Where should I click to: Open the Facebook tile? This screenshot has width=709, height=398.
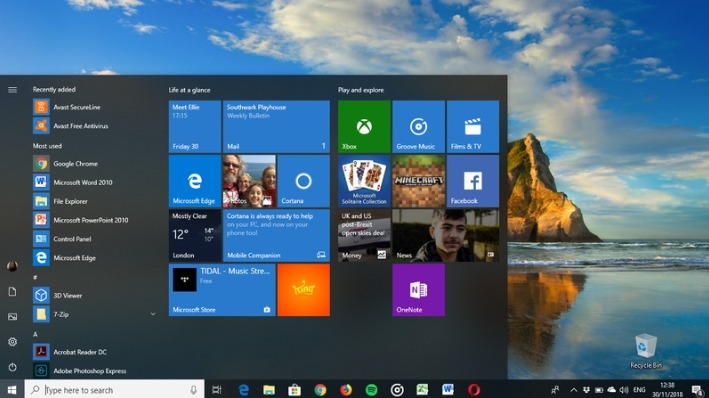click(473, 181)
